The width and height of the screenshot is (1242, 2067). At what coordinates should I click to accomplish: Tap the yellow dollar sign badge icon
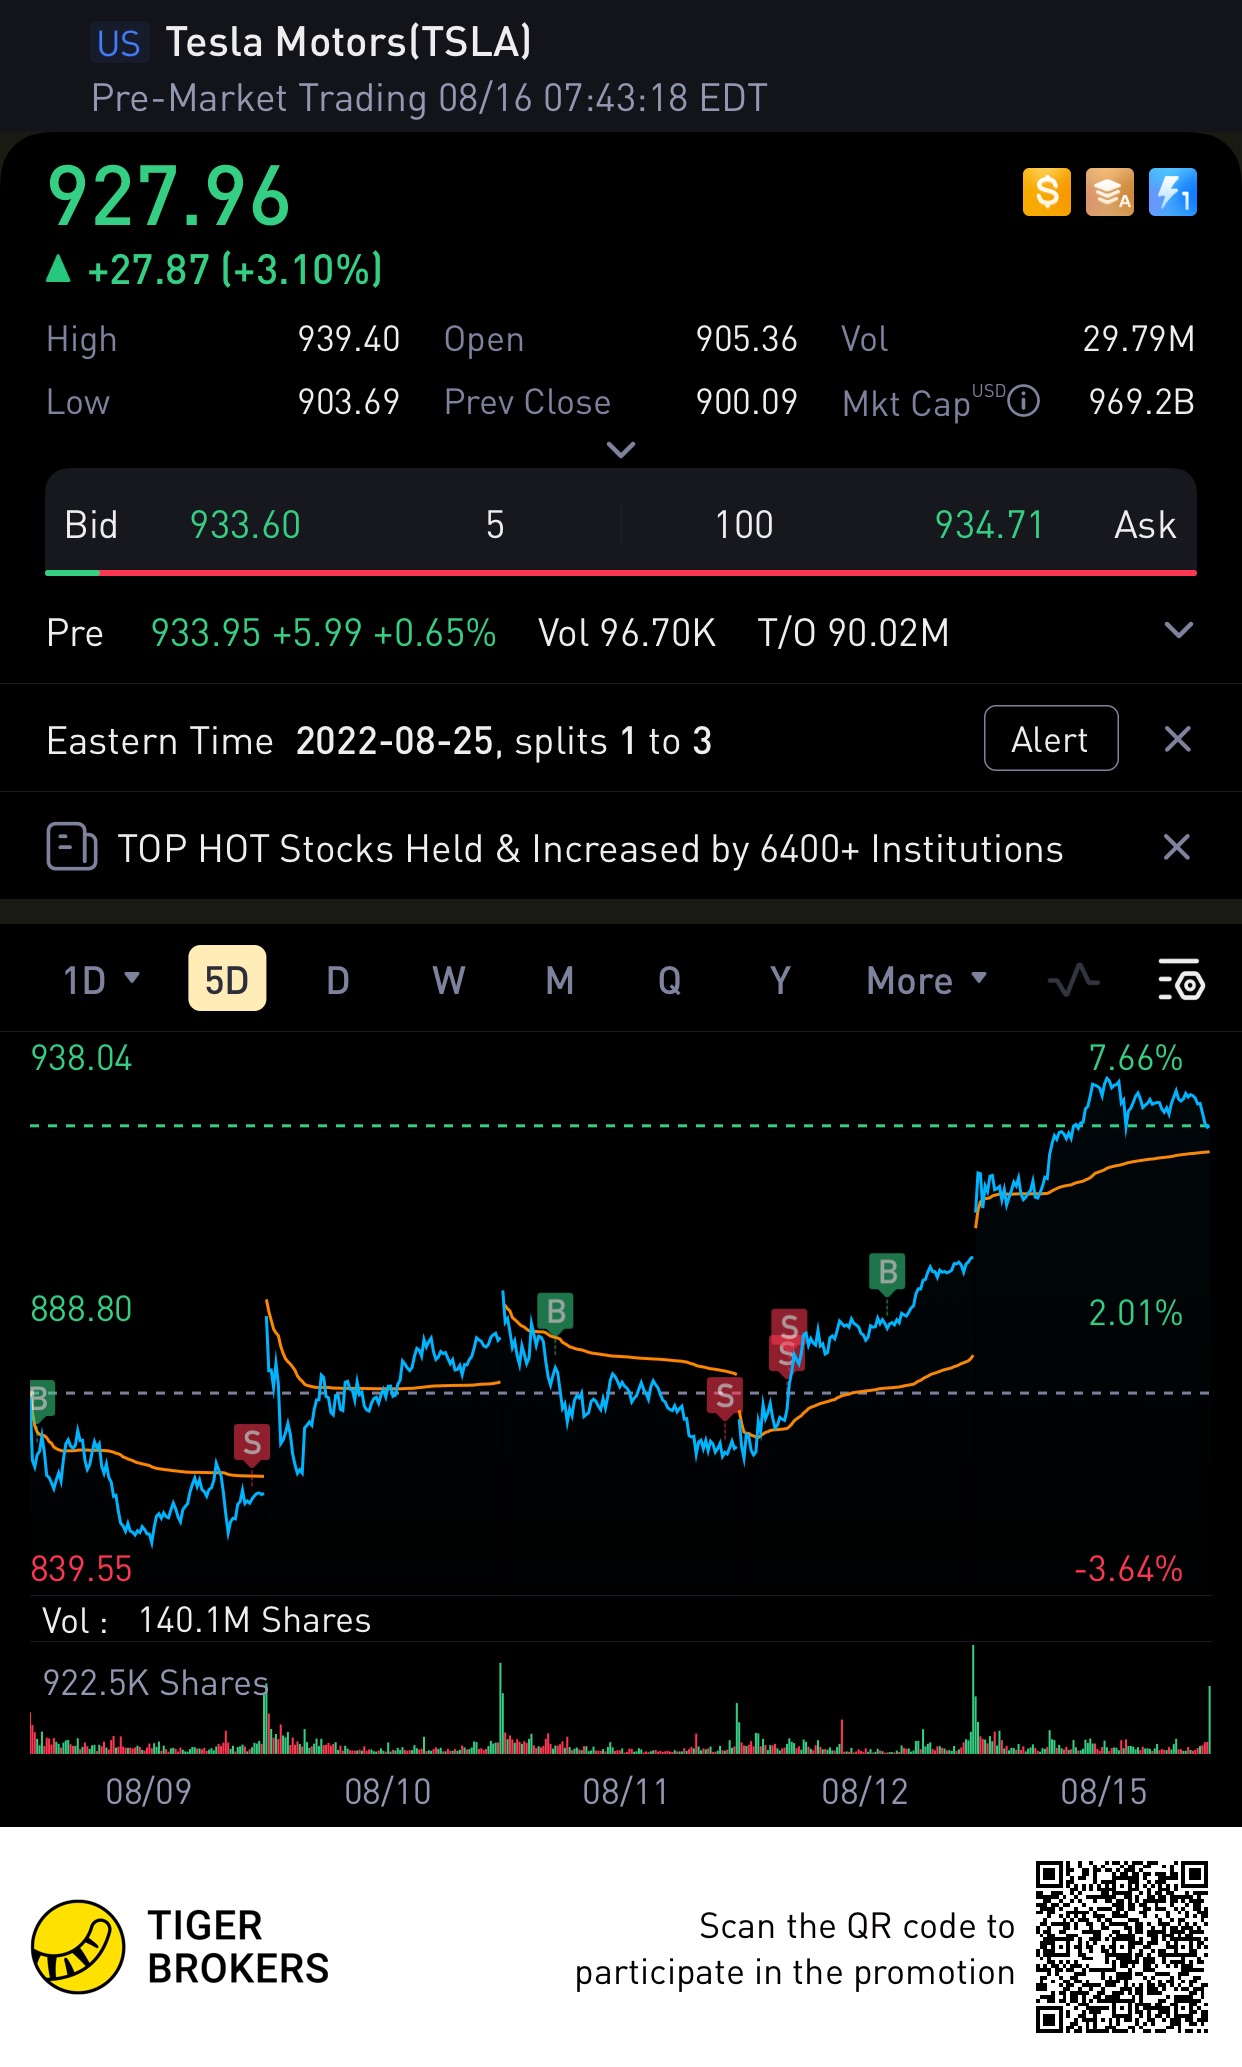click(x=1046, y=192)
